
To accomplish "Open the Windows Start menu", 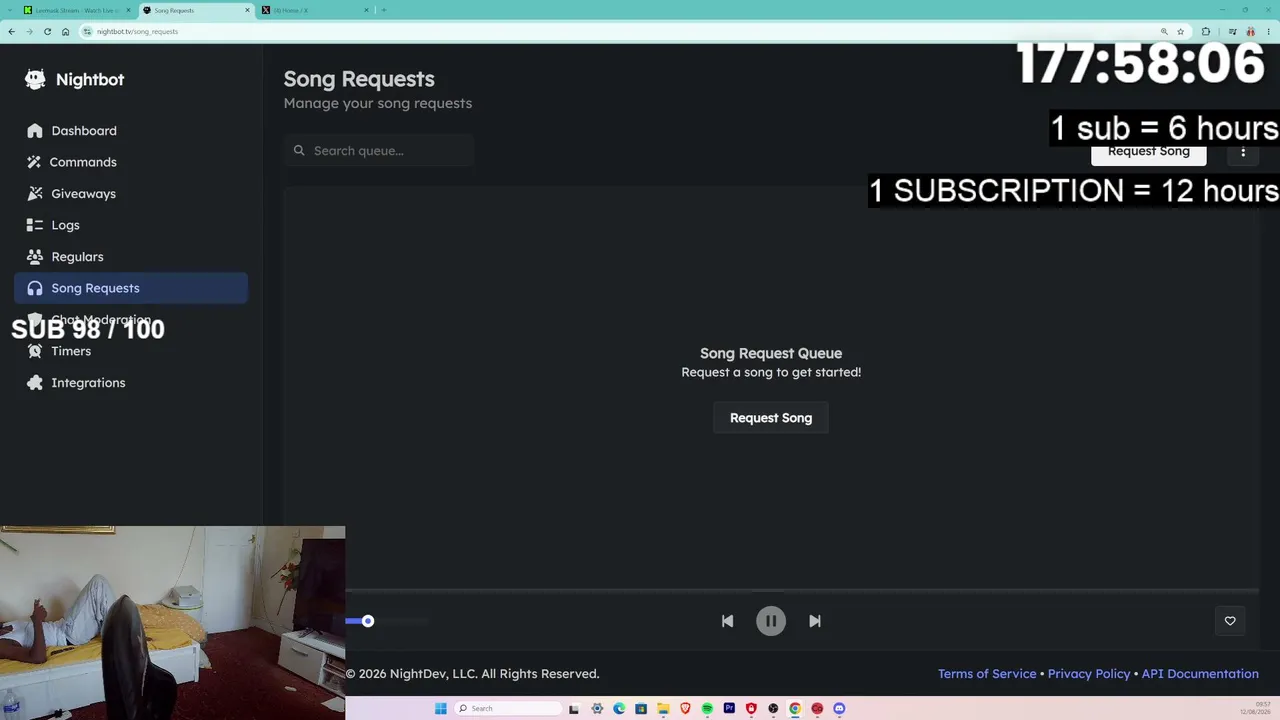I will click(440, 709).
